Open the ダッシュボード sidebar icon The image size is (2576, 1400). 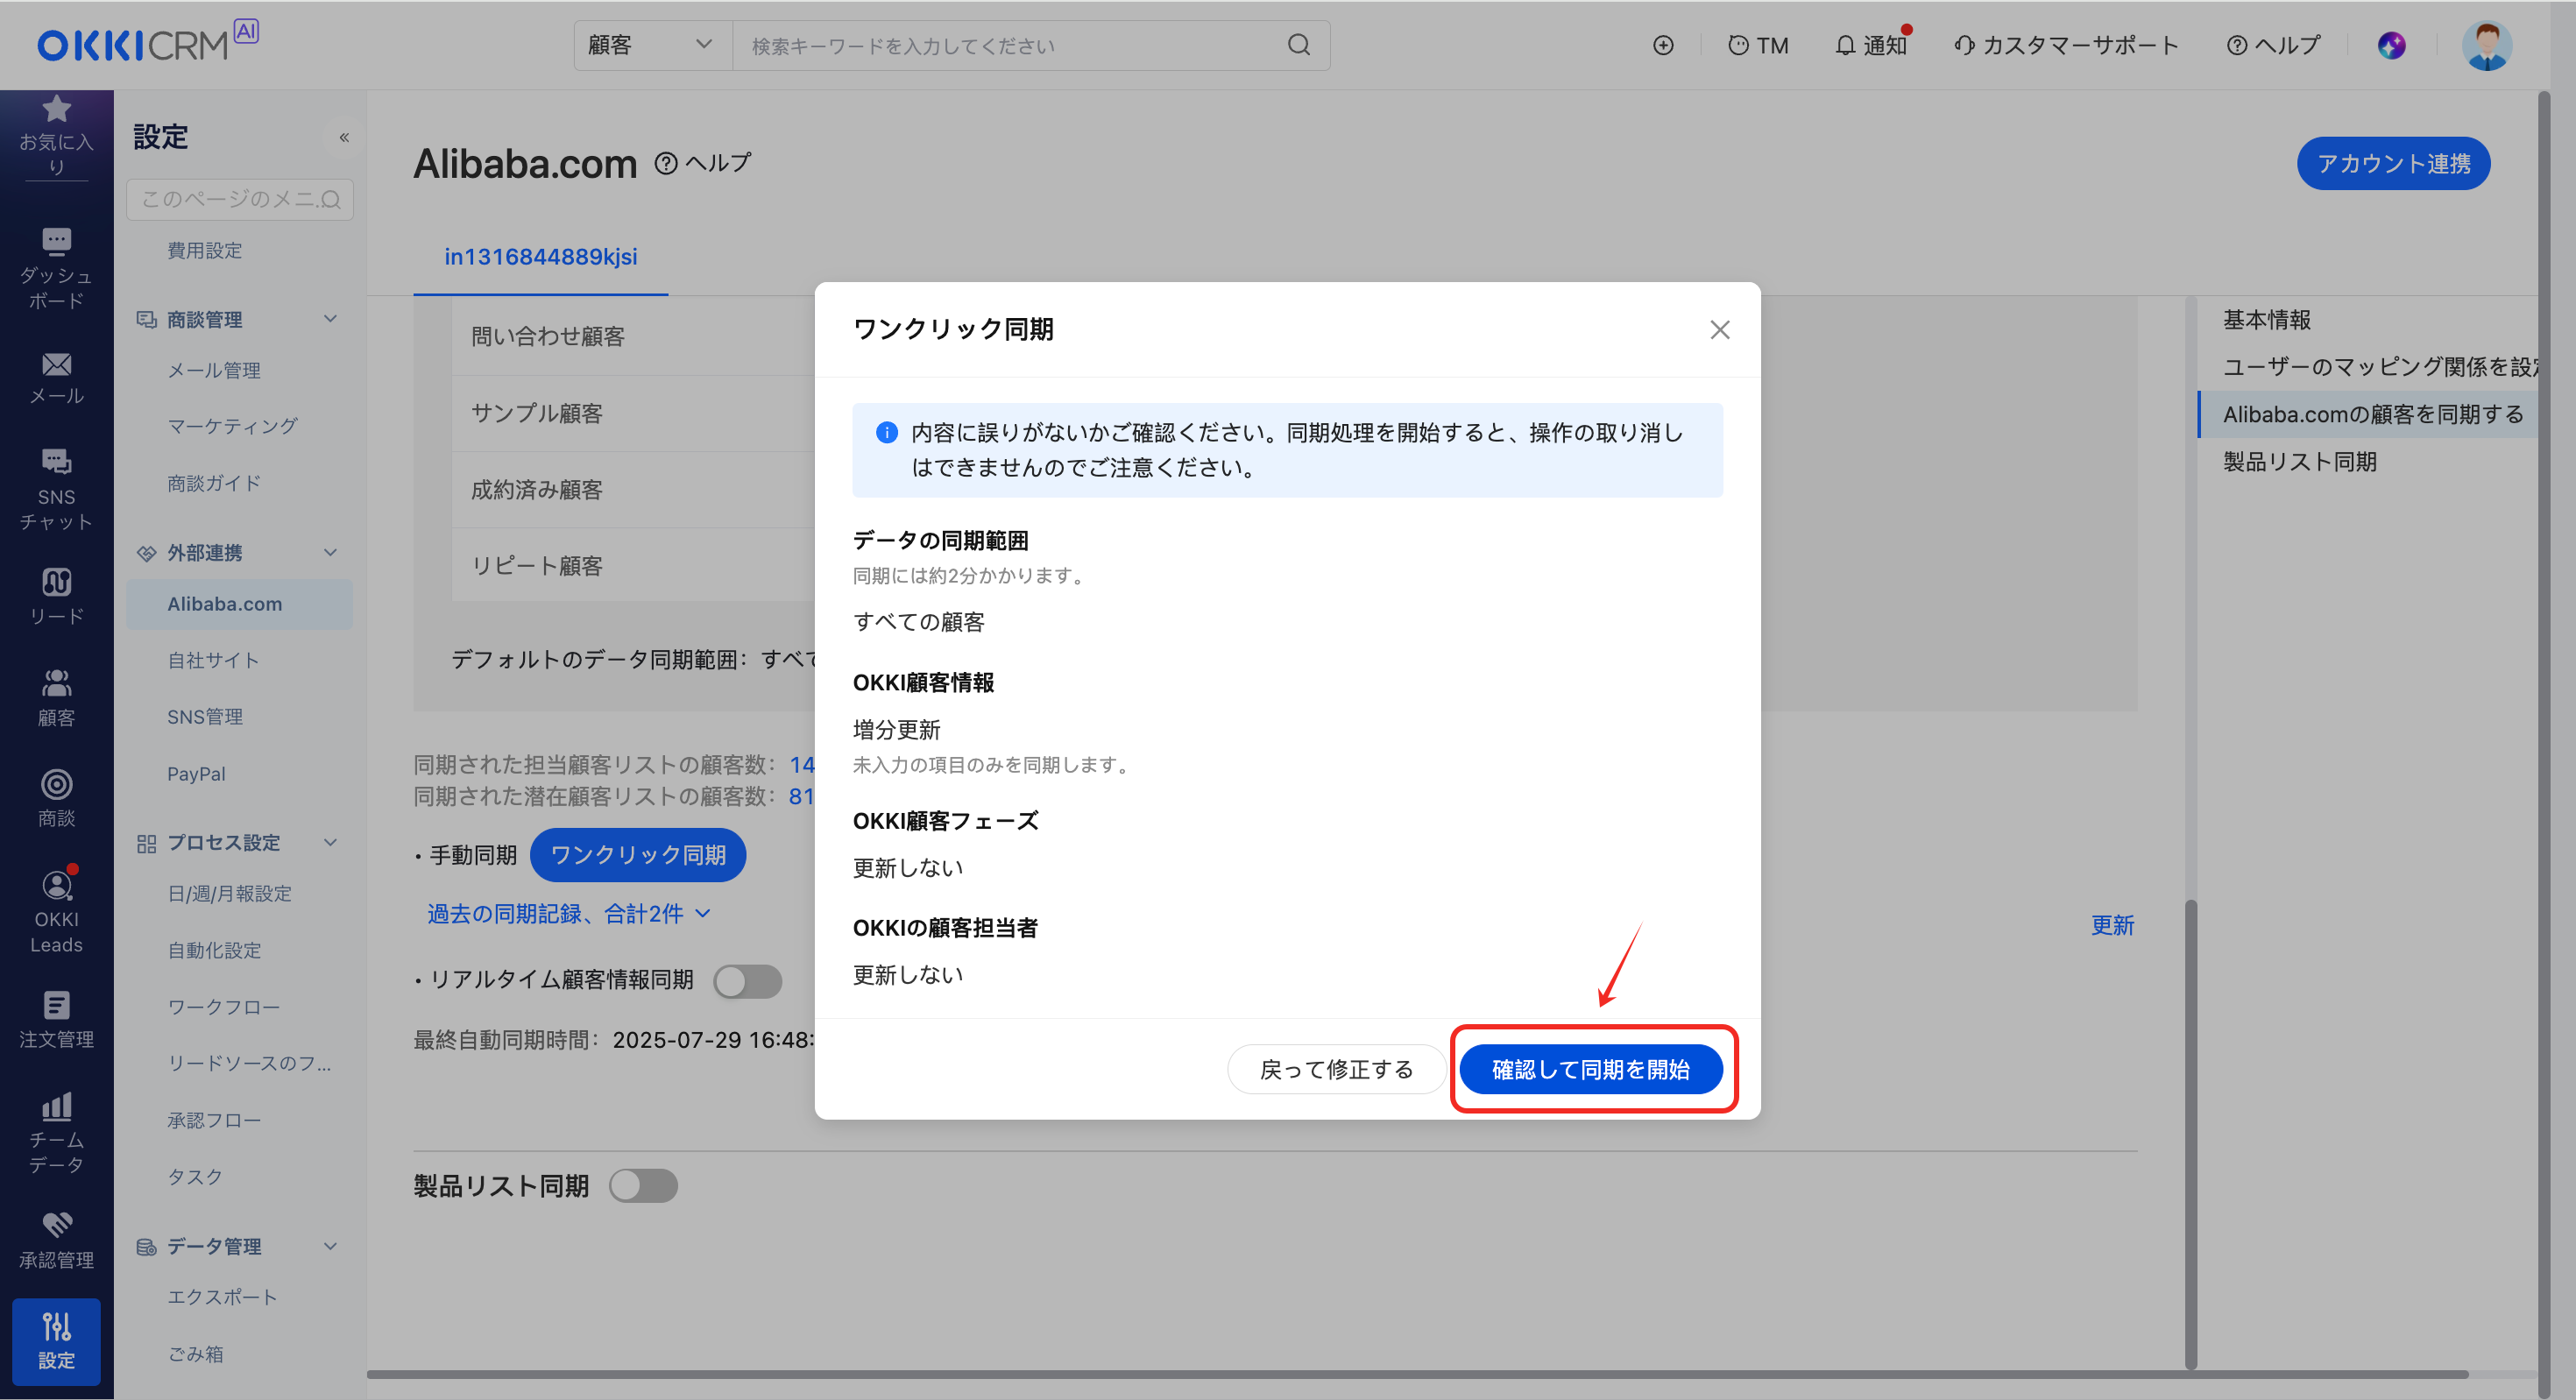[56, 241]
